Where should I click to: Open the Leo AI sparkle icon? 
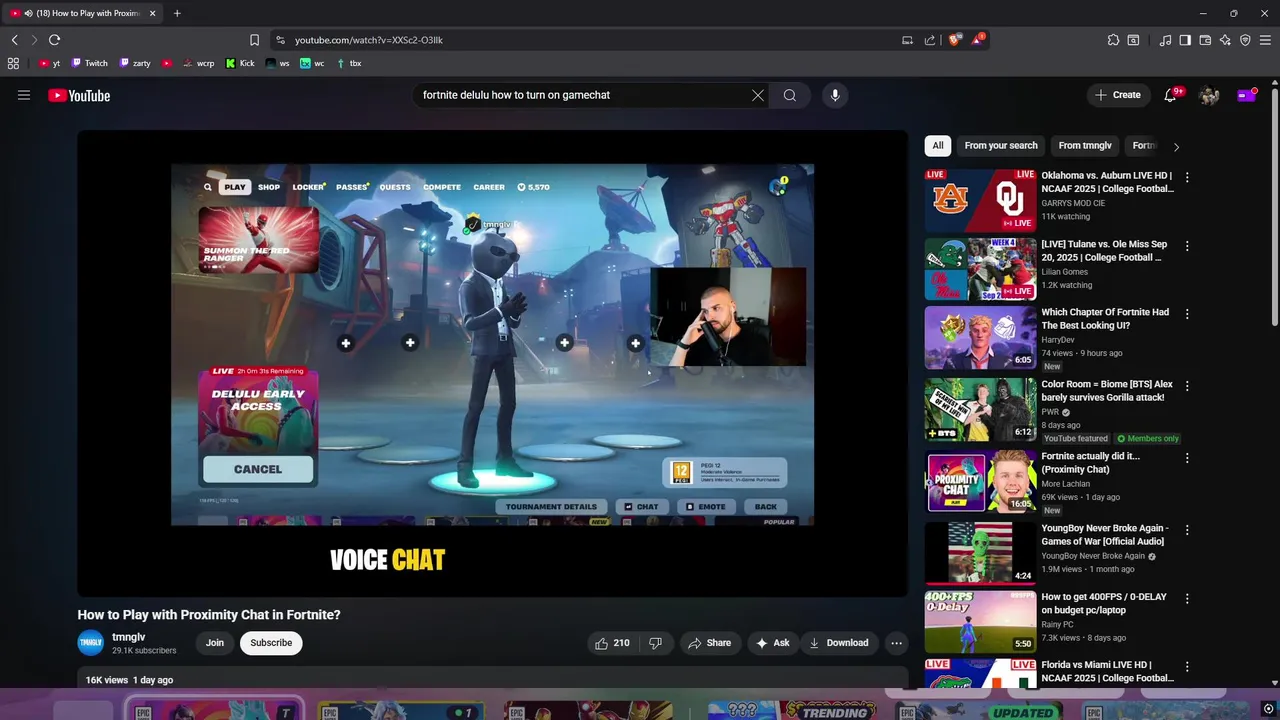1225,40
